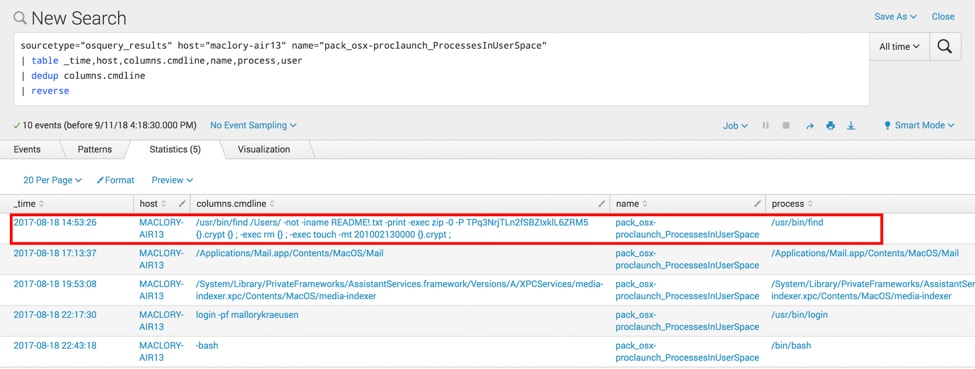Select timestamp 2017-08-18 19:53:08
Viewport: 975px width, 369px height.
55,284
